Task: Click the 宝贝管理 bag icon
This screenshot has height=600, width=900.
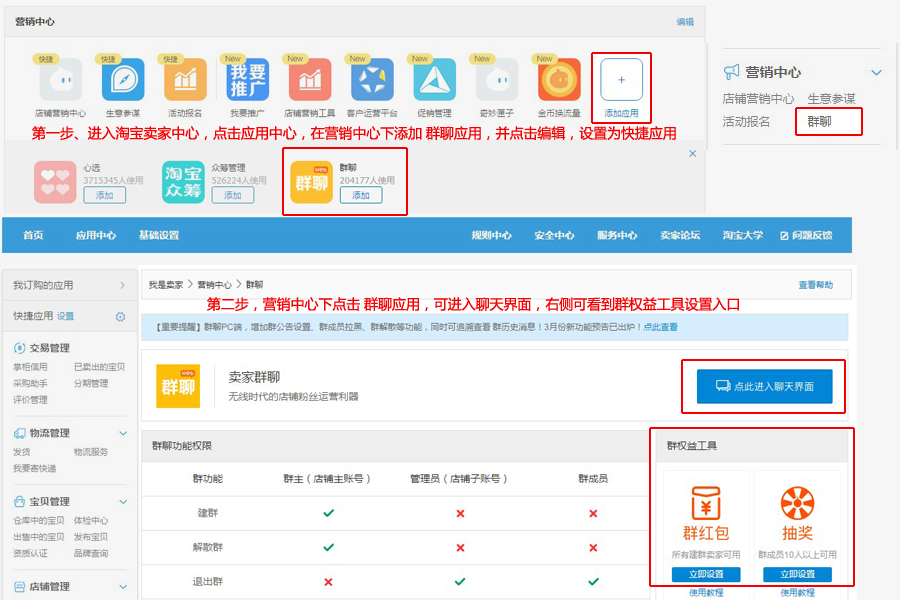Action: coord(19,501)
